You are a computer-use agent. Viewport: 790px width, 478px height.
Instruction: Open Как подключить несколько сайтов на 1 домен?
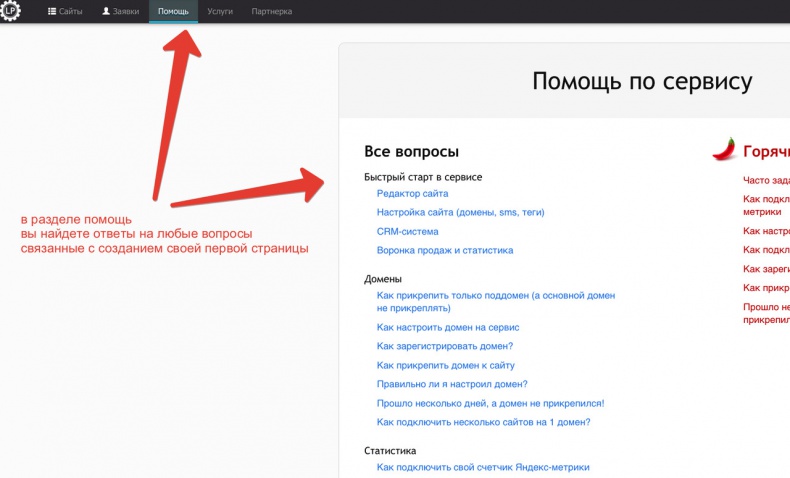pyautogui.click(x=483, y=422)
